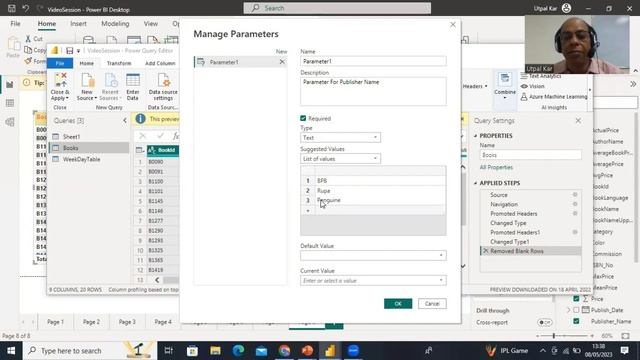Switch to Model view in sidebar
The image size is (640, 360).
coord(10,122)
